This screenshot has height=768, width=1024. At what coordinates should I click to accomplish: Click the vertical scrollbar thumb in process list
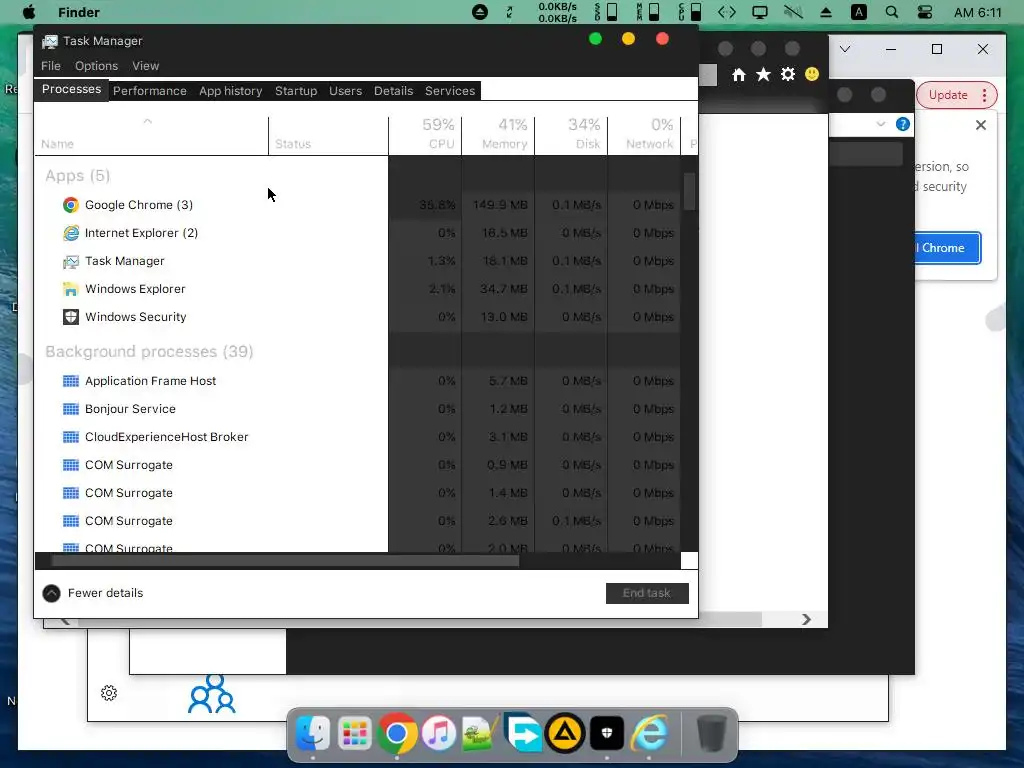pos(690,191)
